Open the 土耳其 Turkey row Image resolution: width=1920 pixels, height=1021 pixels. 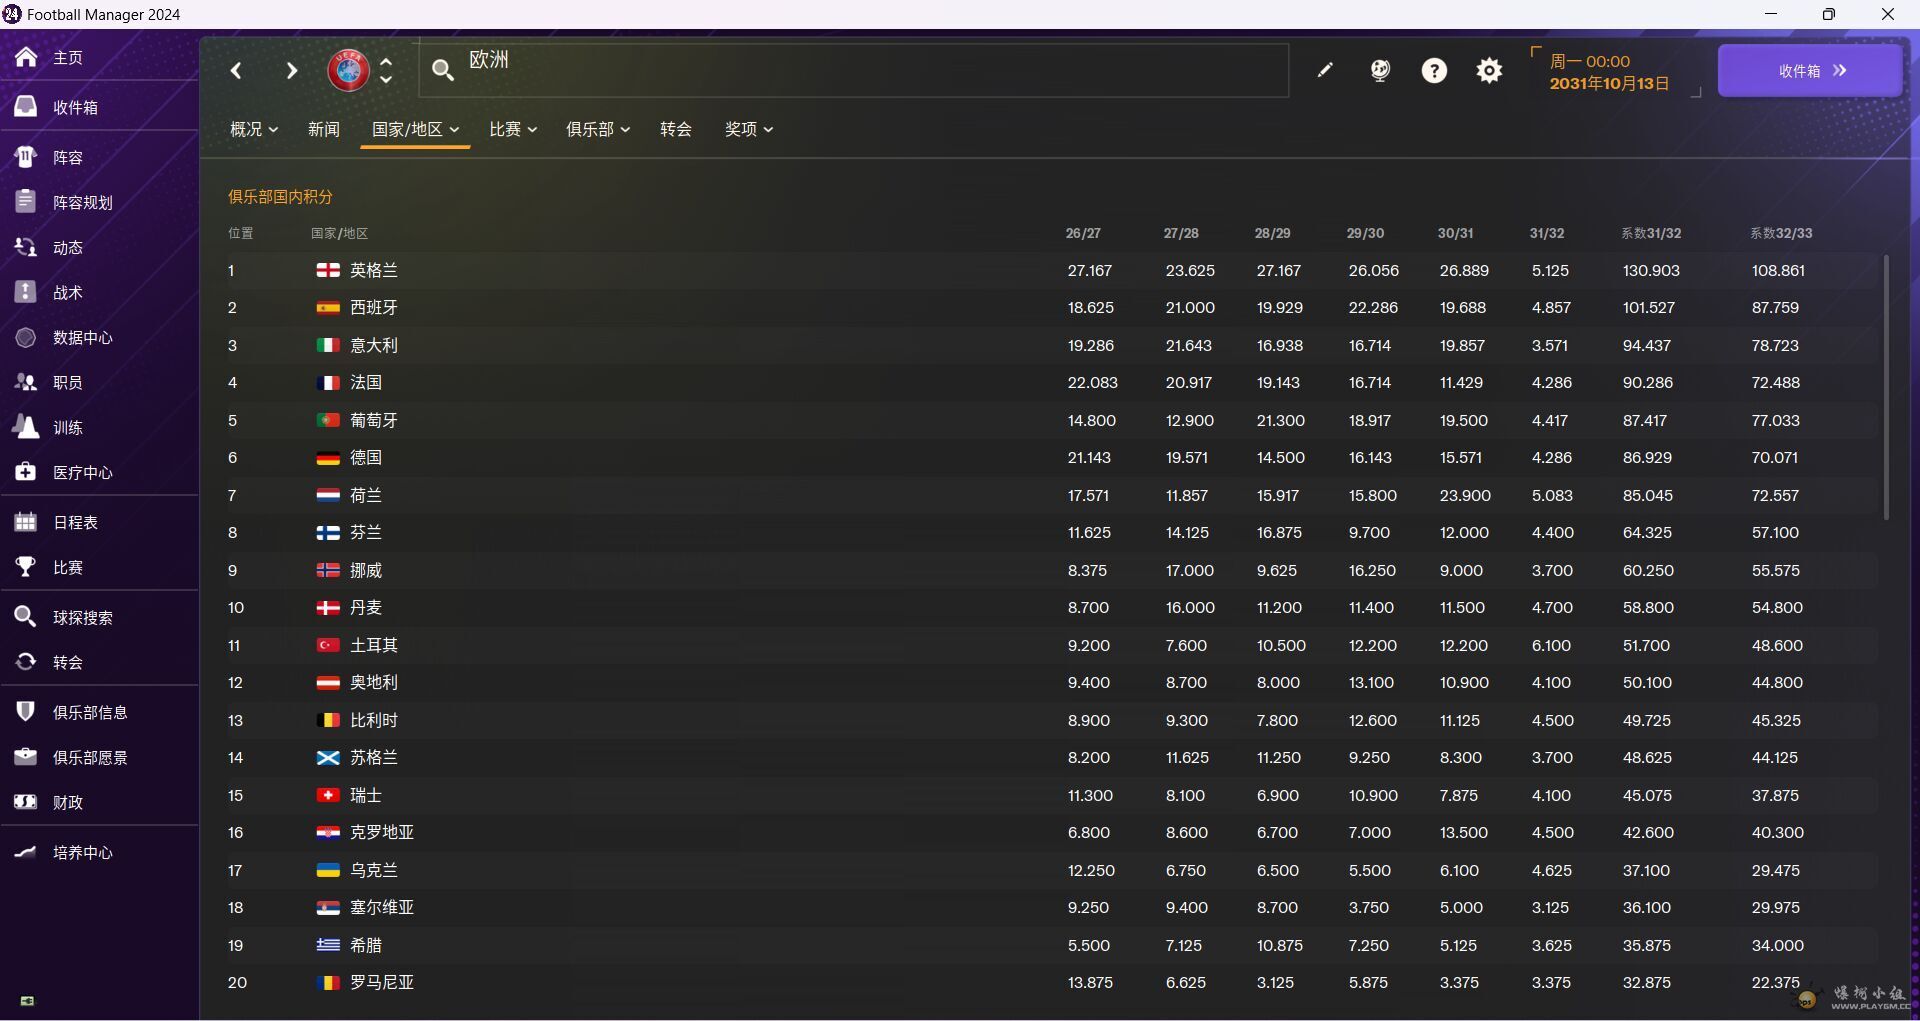1051,645
